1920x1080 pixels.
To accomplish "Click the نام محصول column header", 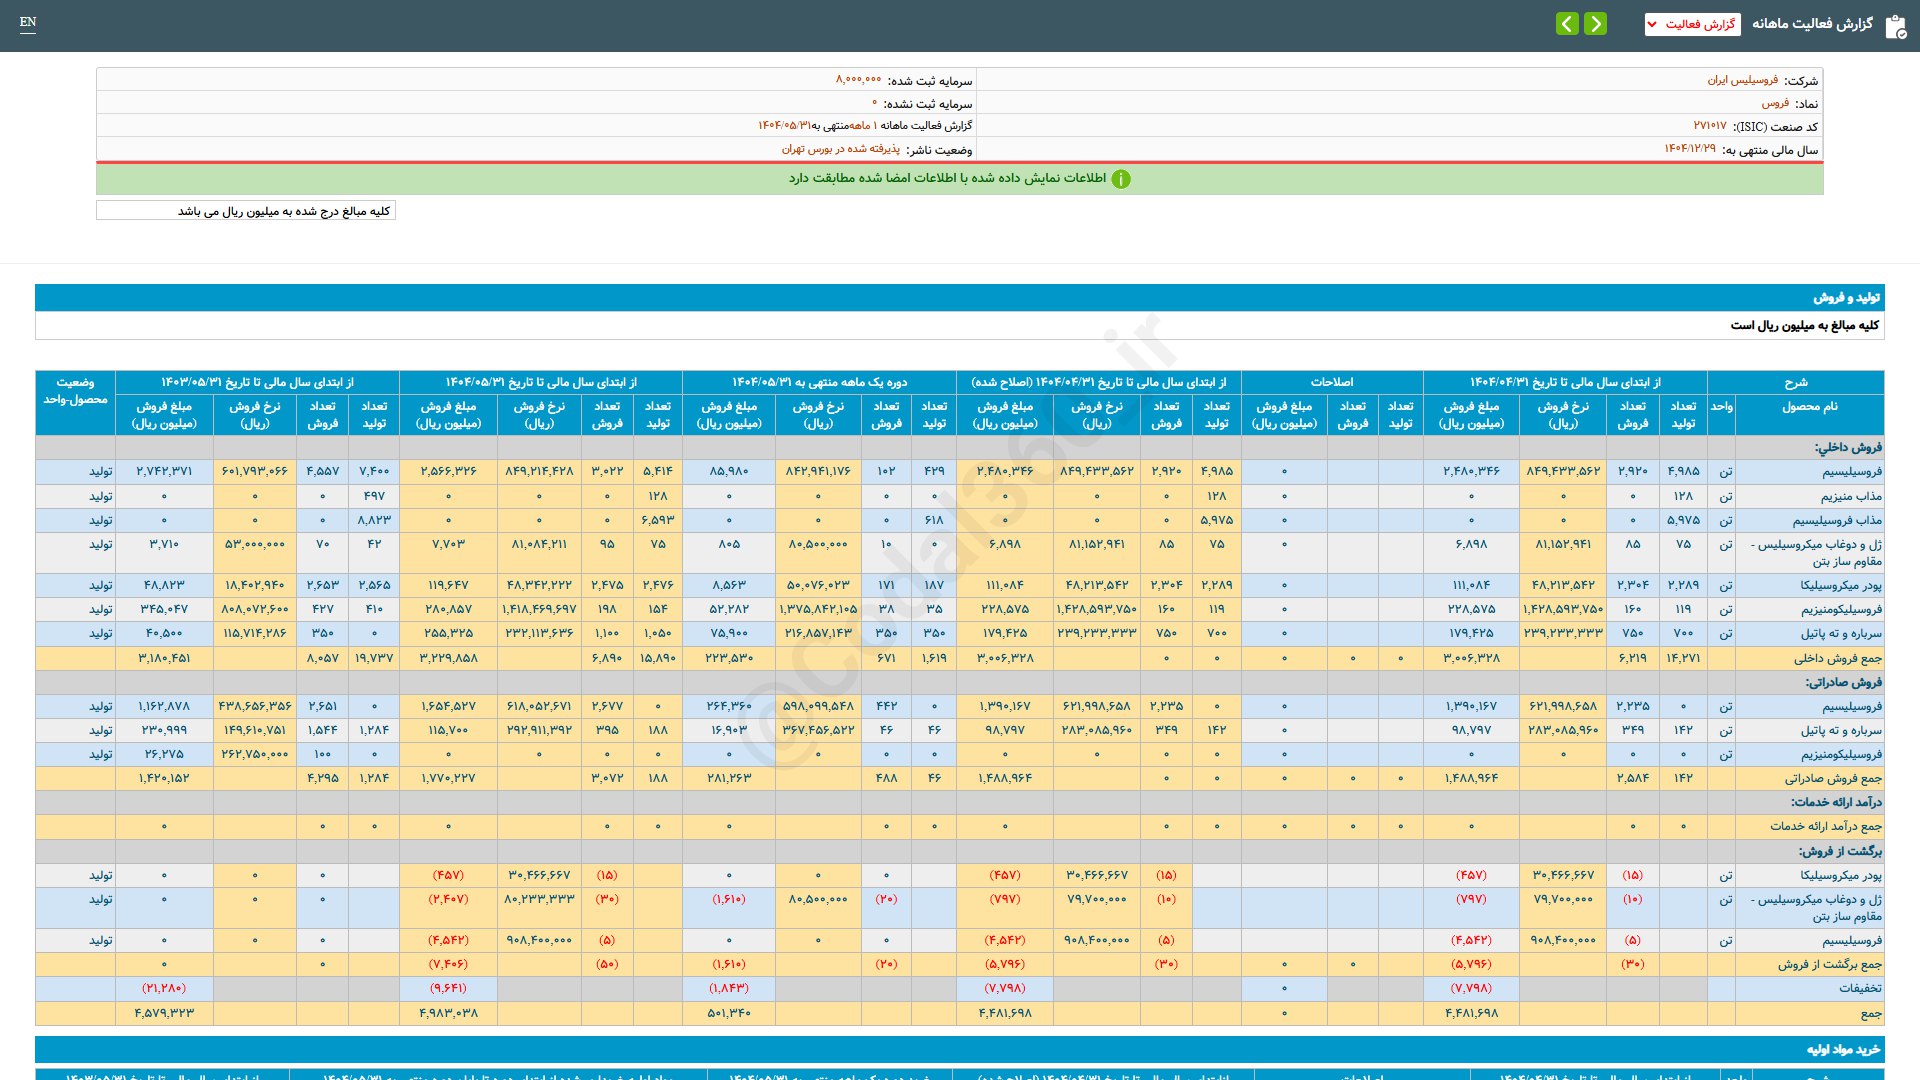I will click(1809, 406).
